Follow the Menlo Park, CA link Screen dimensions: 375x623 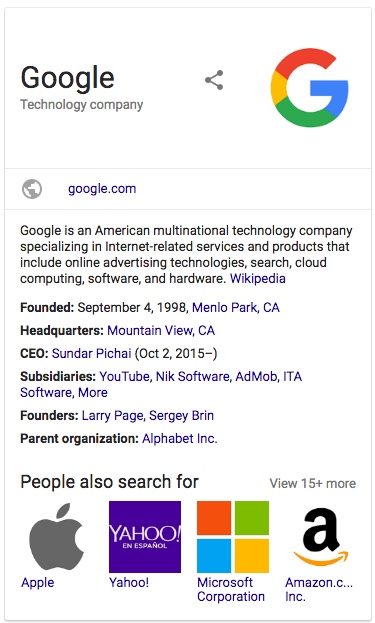pos(236,307)
